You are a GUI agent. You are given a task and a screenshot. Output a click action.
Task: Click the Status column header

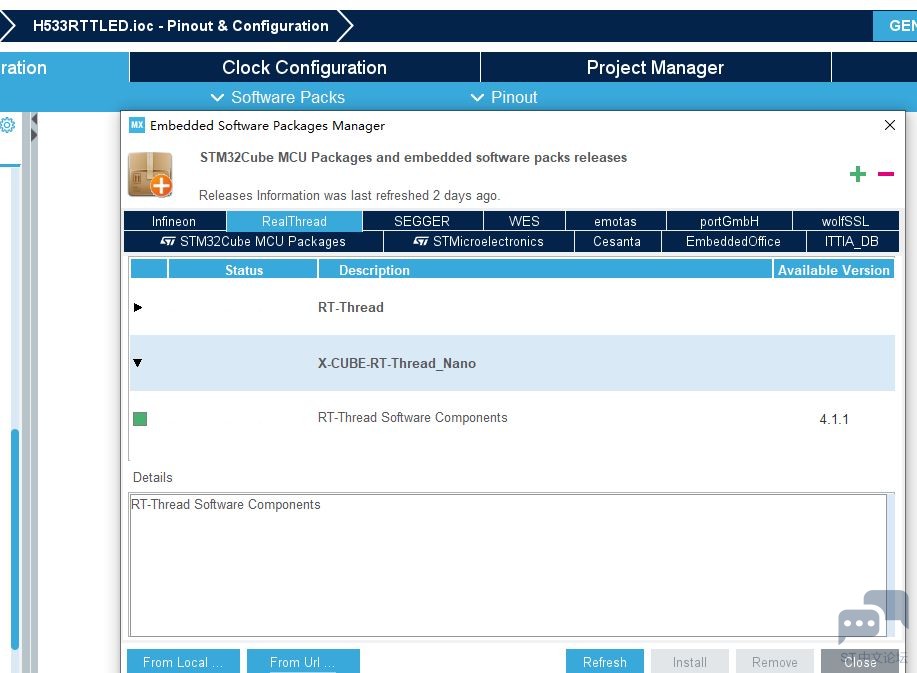point(243,270)
